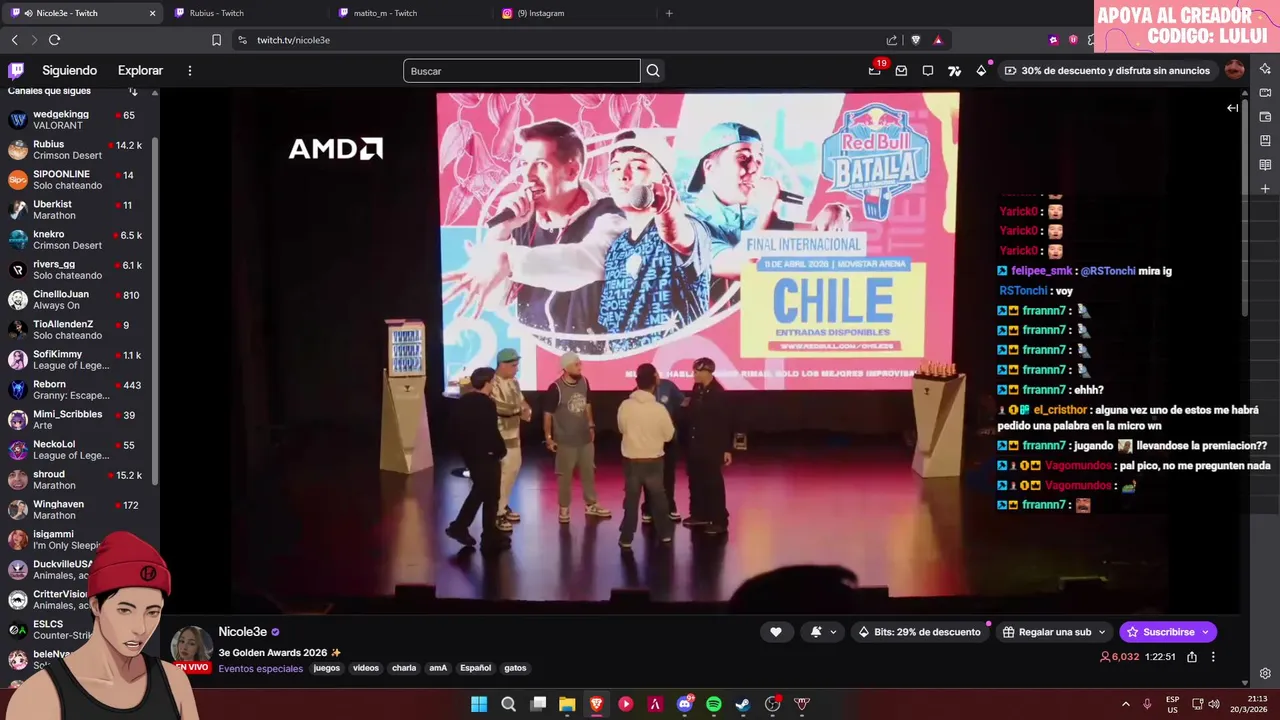Click 30% de descuento ad-free offer
Image resolution: width=1280 pixels, height=720 pixels.
1107,71
